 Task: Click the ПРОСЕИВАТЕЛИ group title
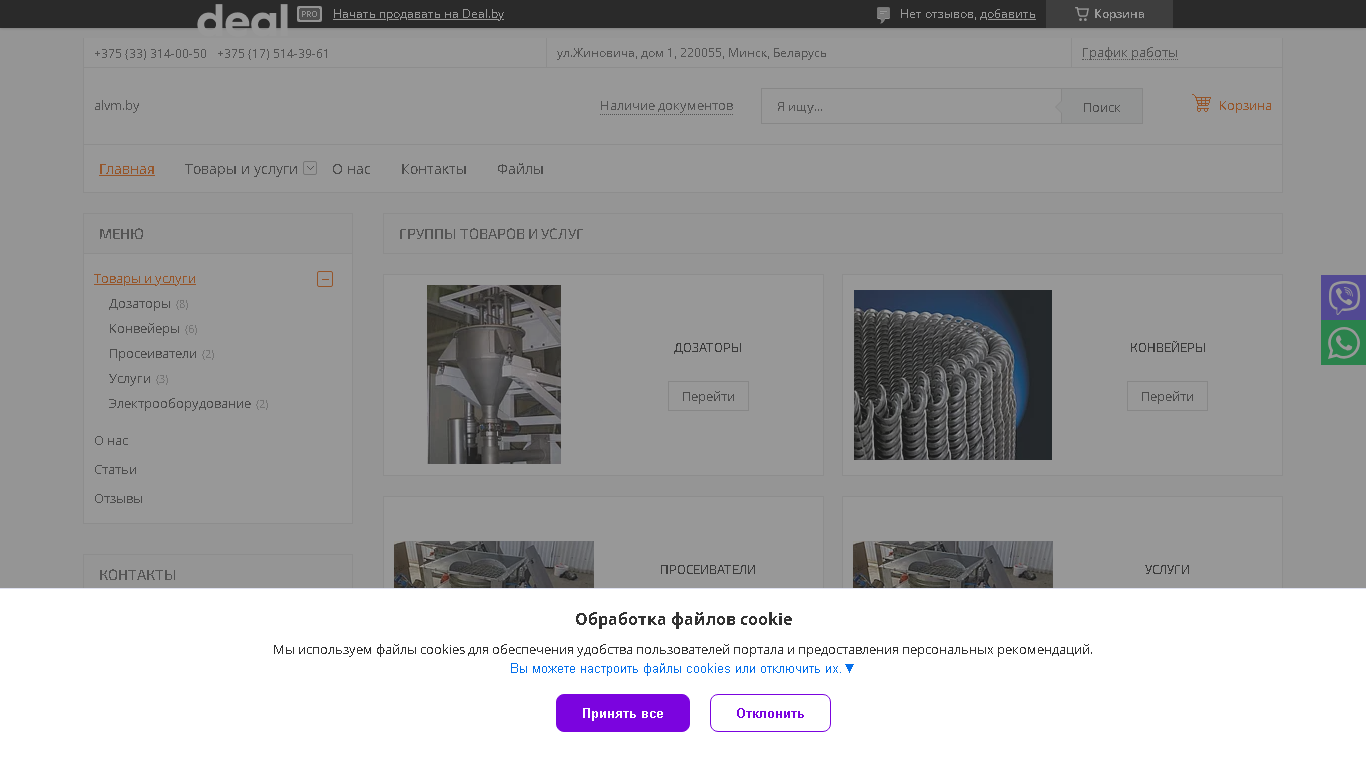[708, 569]
